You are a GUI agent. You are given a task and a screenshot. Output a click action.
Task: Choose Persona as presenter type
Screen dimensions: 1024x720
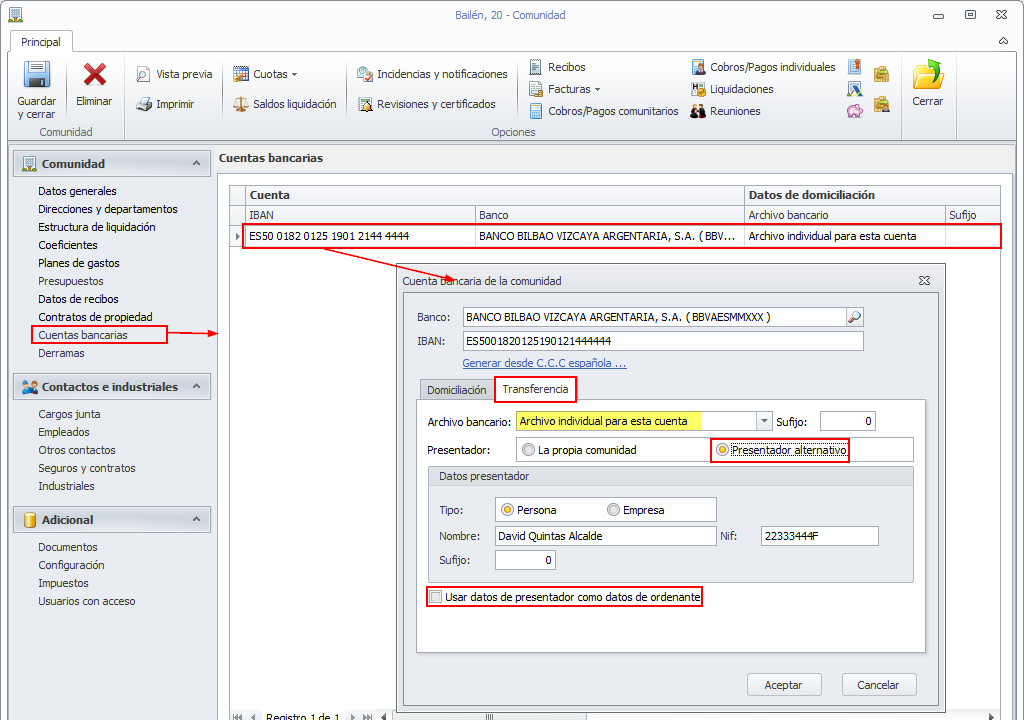[507, 510]
